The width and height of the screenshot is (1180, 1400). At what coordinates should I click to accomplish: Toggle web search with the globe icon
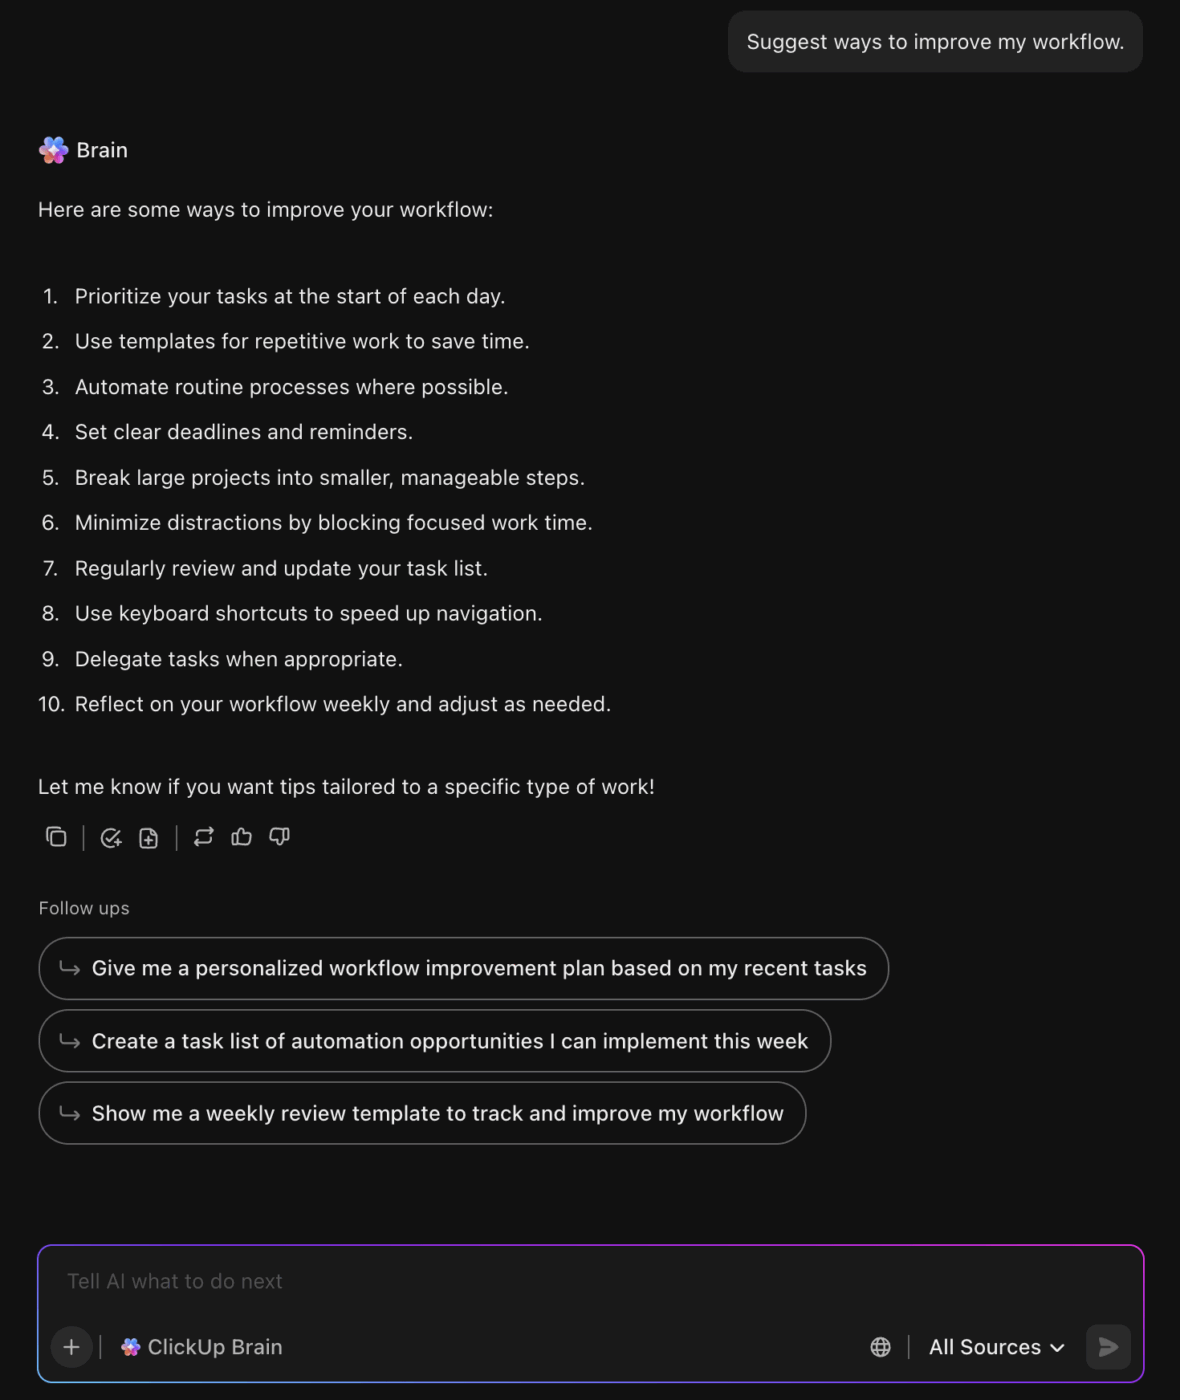click(x=881, y=1347)
